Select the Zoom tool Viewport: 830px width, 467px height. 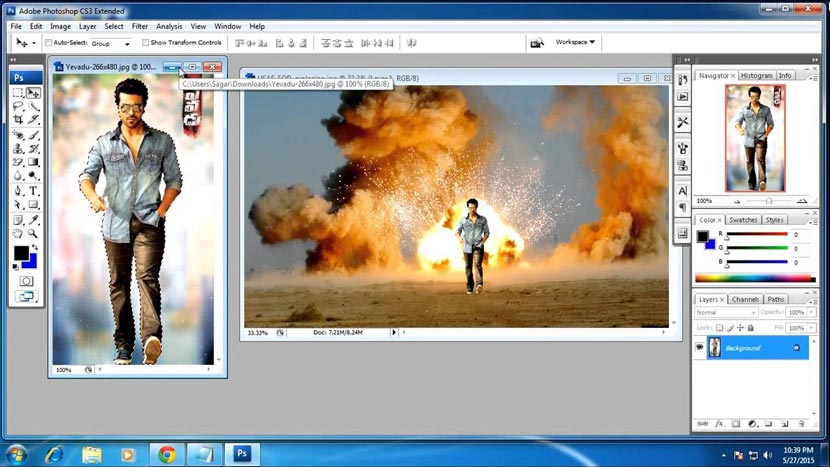tap(33, 234)
